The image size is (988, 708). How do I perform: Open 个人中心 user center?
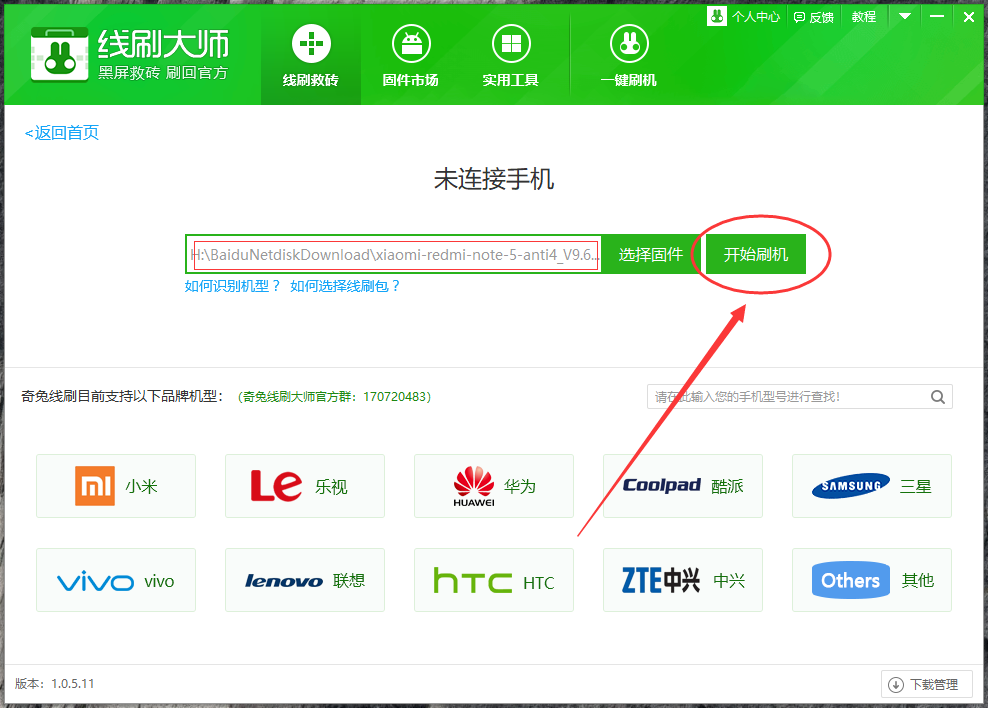(x=744, y=16)
